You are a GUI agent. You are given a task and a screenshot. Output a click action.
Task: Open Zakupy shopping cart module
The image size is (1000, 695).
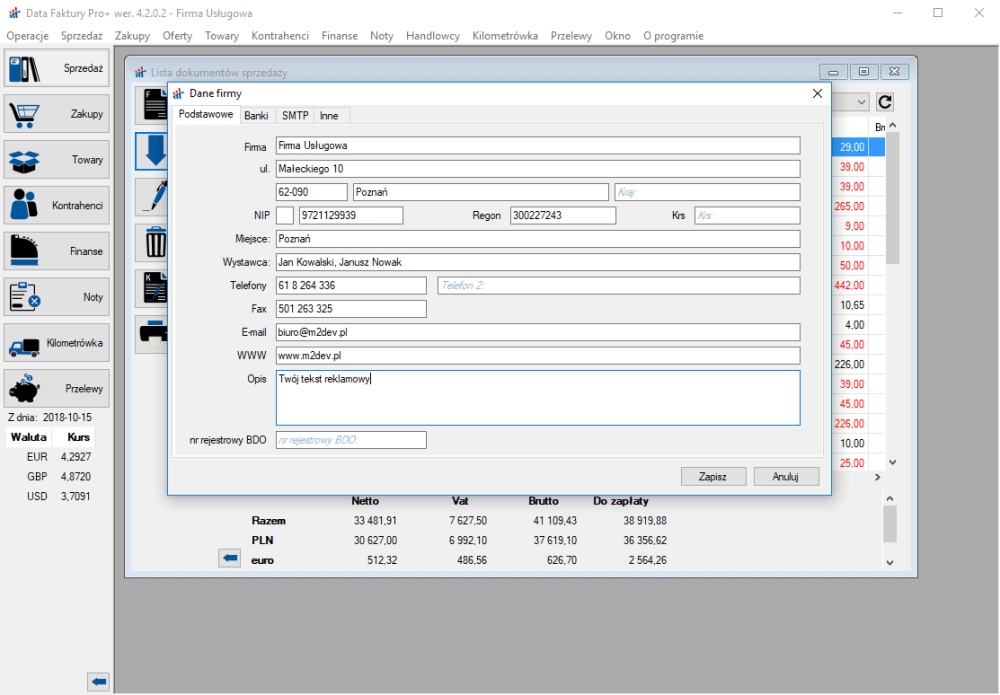pos(56,114)
